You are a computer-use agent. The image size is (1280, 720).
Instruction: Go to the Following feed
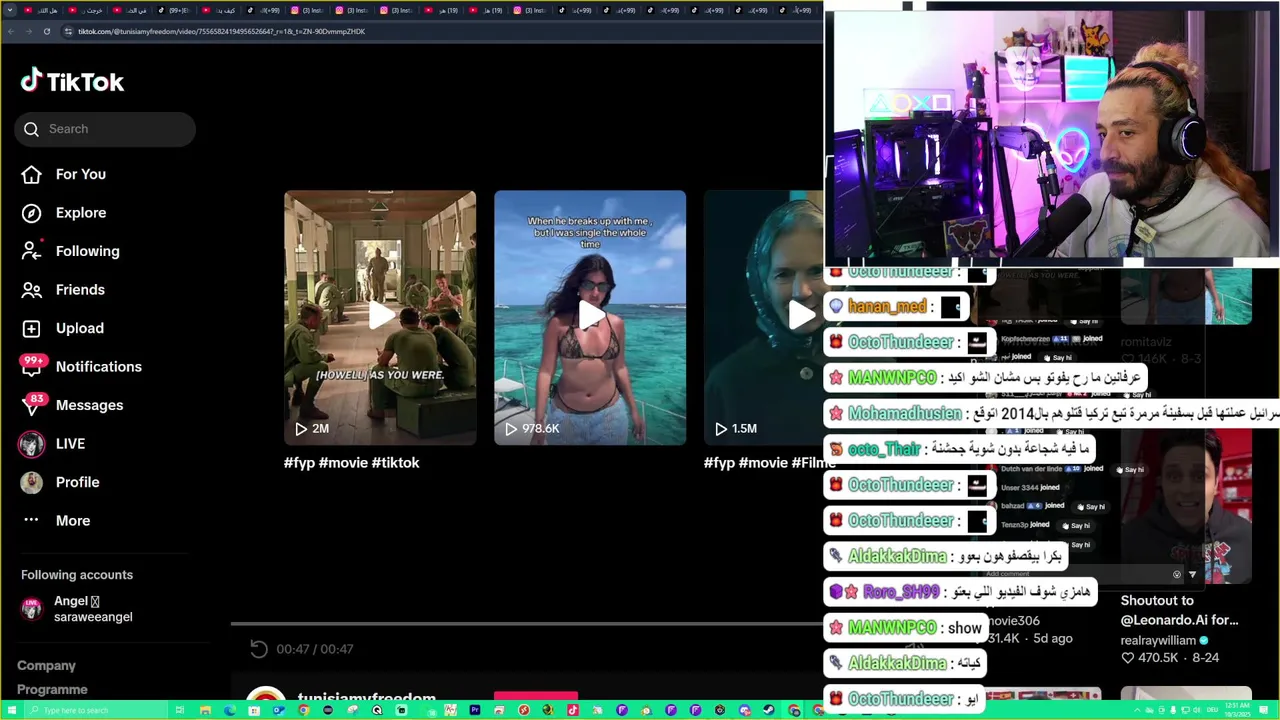tap(87, 251)
